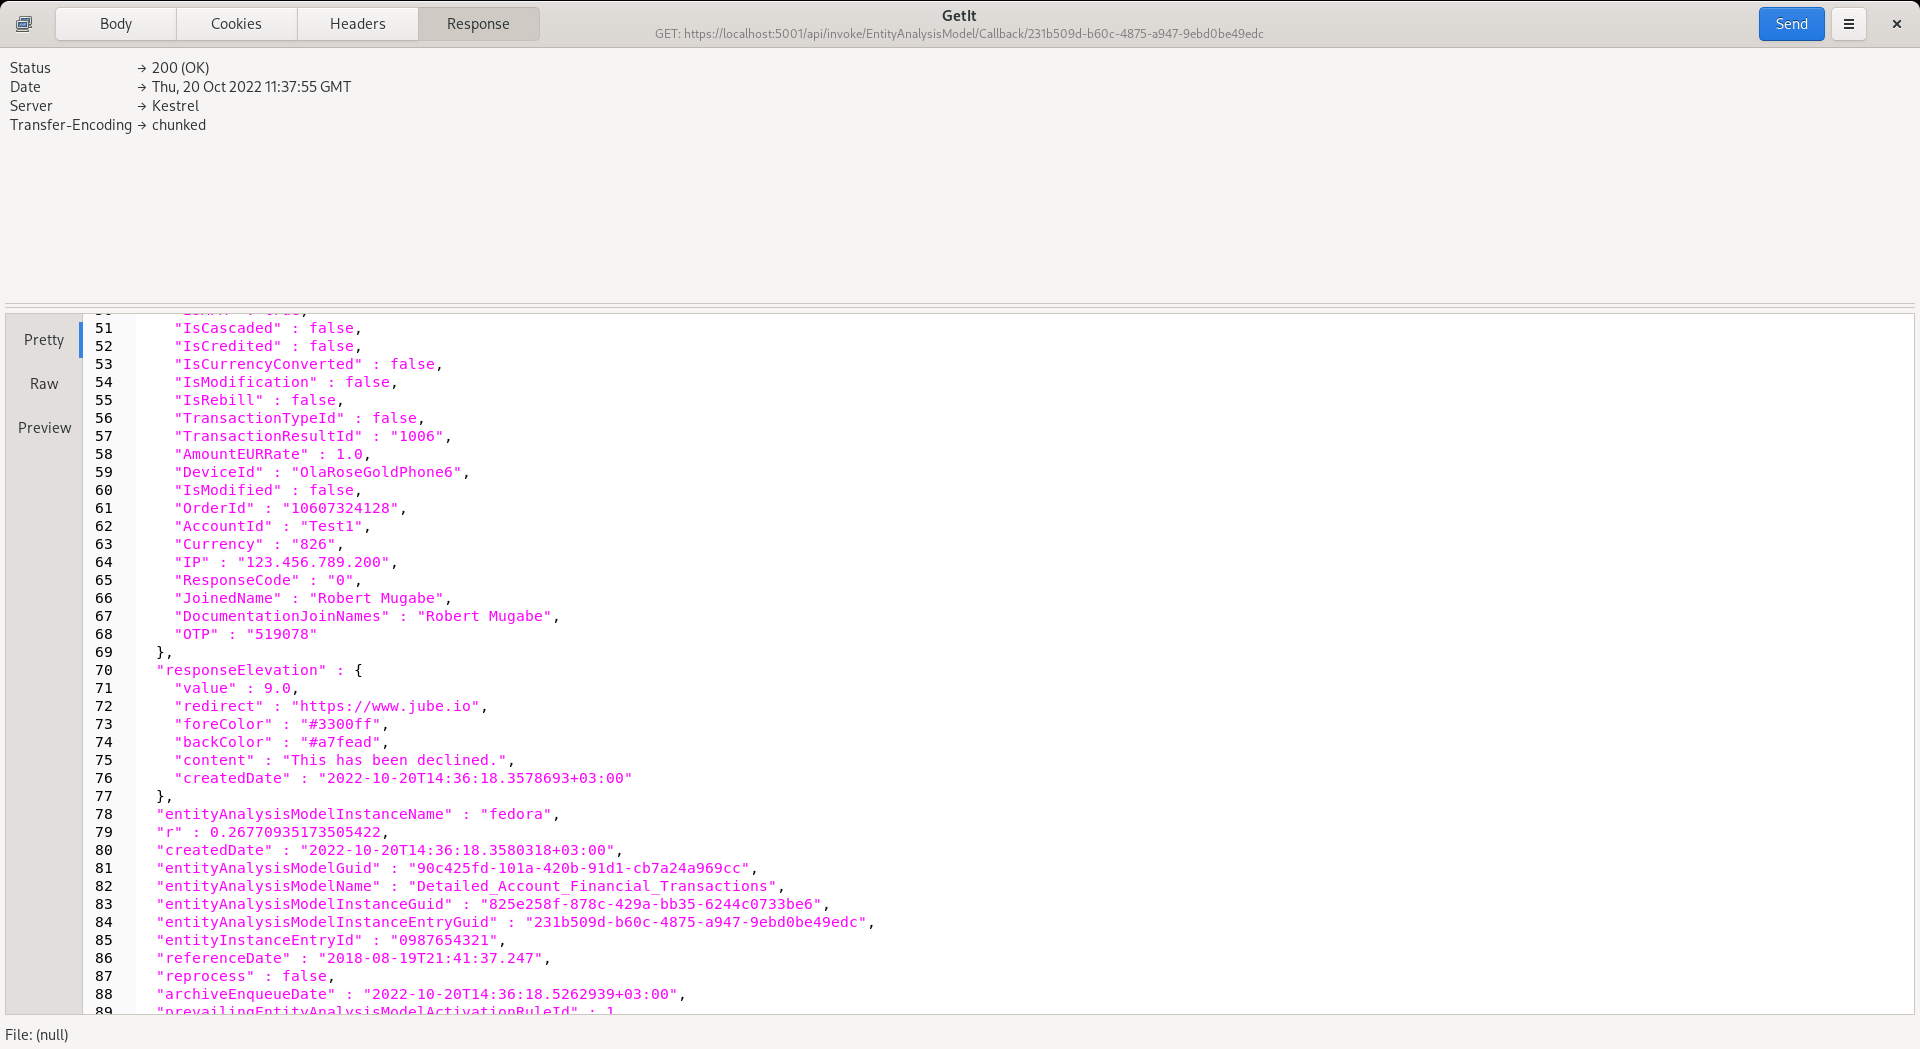Click the "IP" value 123.456.789.200
Viewport: 1920px width, 1049px height.
click(313, 562)
